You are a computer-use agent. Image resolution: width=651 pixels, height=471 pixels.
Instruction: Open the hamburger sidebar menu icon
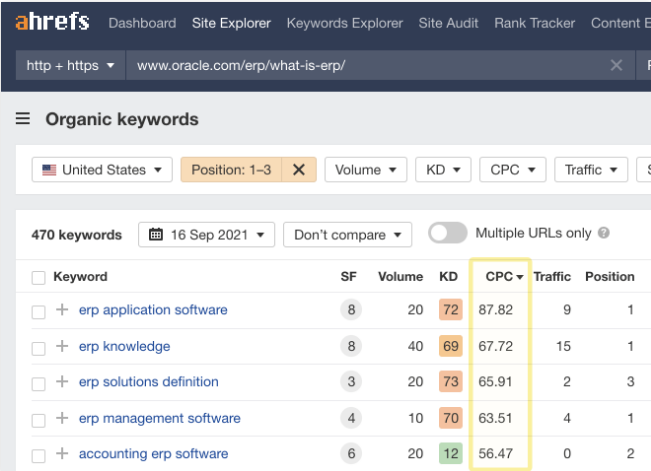point(23,119)
